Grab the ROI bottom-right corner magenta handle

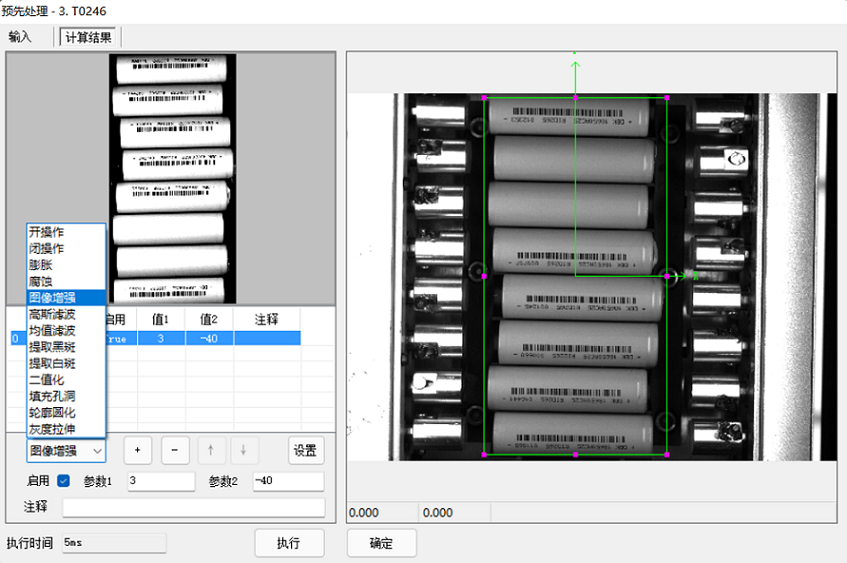point(667,455)
